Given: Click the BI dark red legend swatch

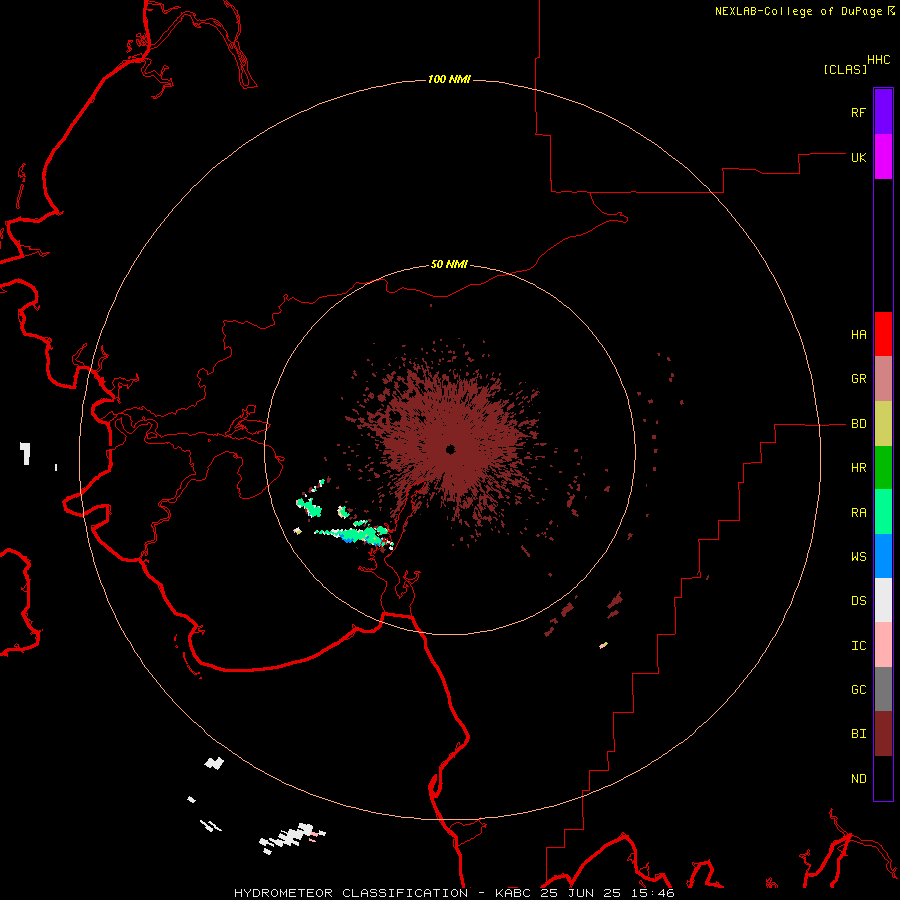Looking at the screenshot, I should pyautogui.click(x=883, y=734).
